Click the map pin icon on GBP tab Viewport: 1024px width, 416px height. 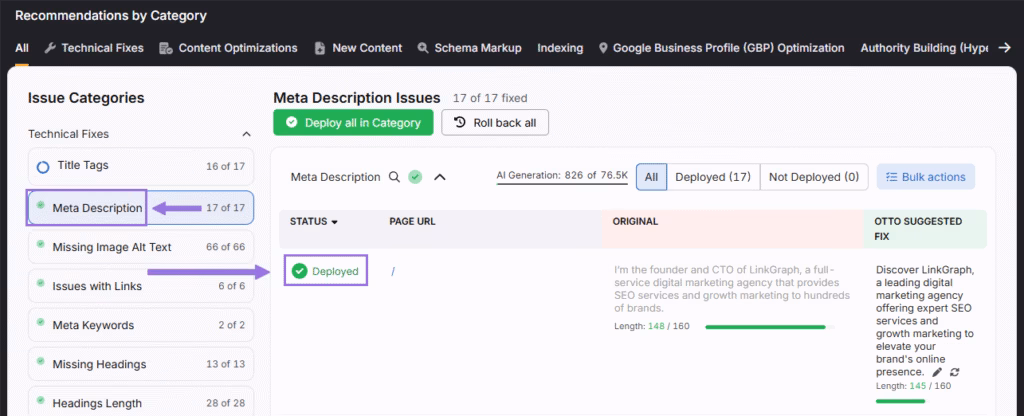602,48
